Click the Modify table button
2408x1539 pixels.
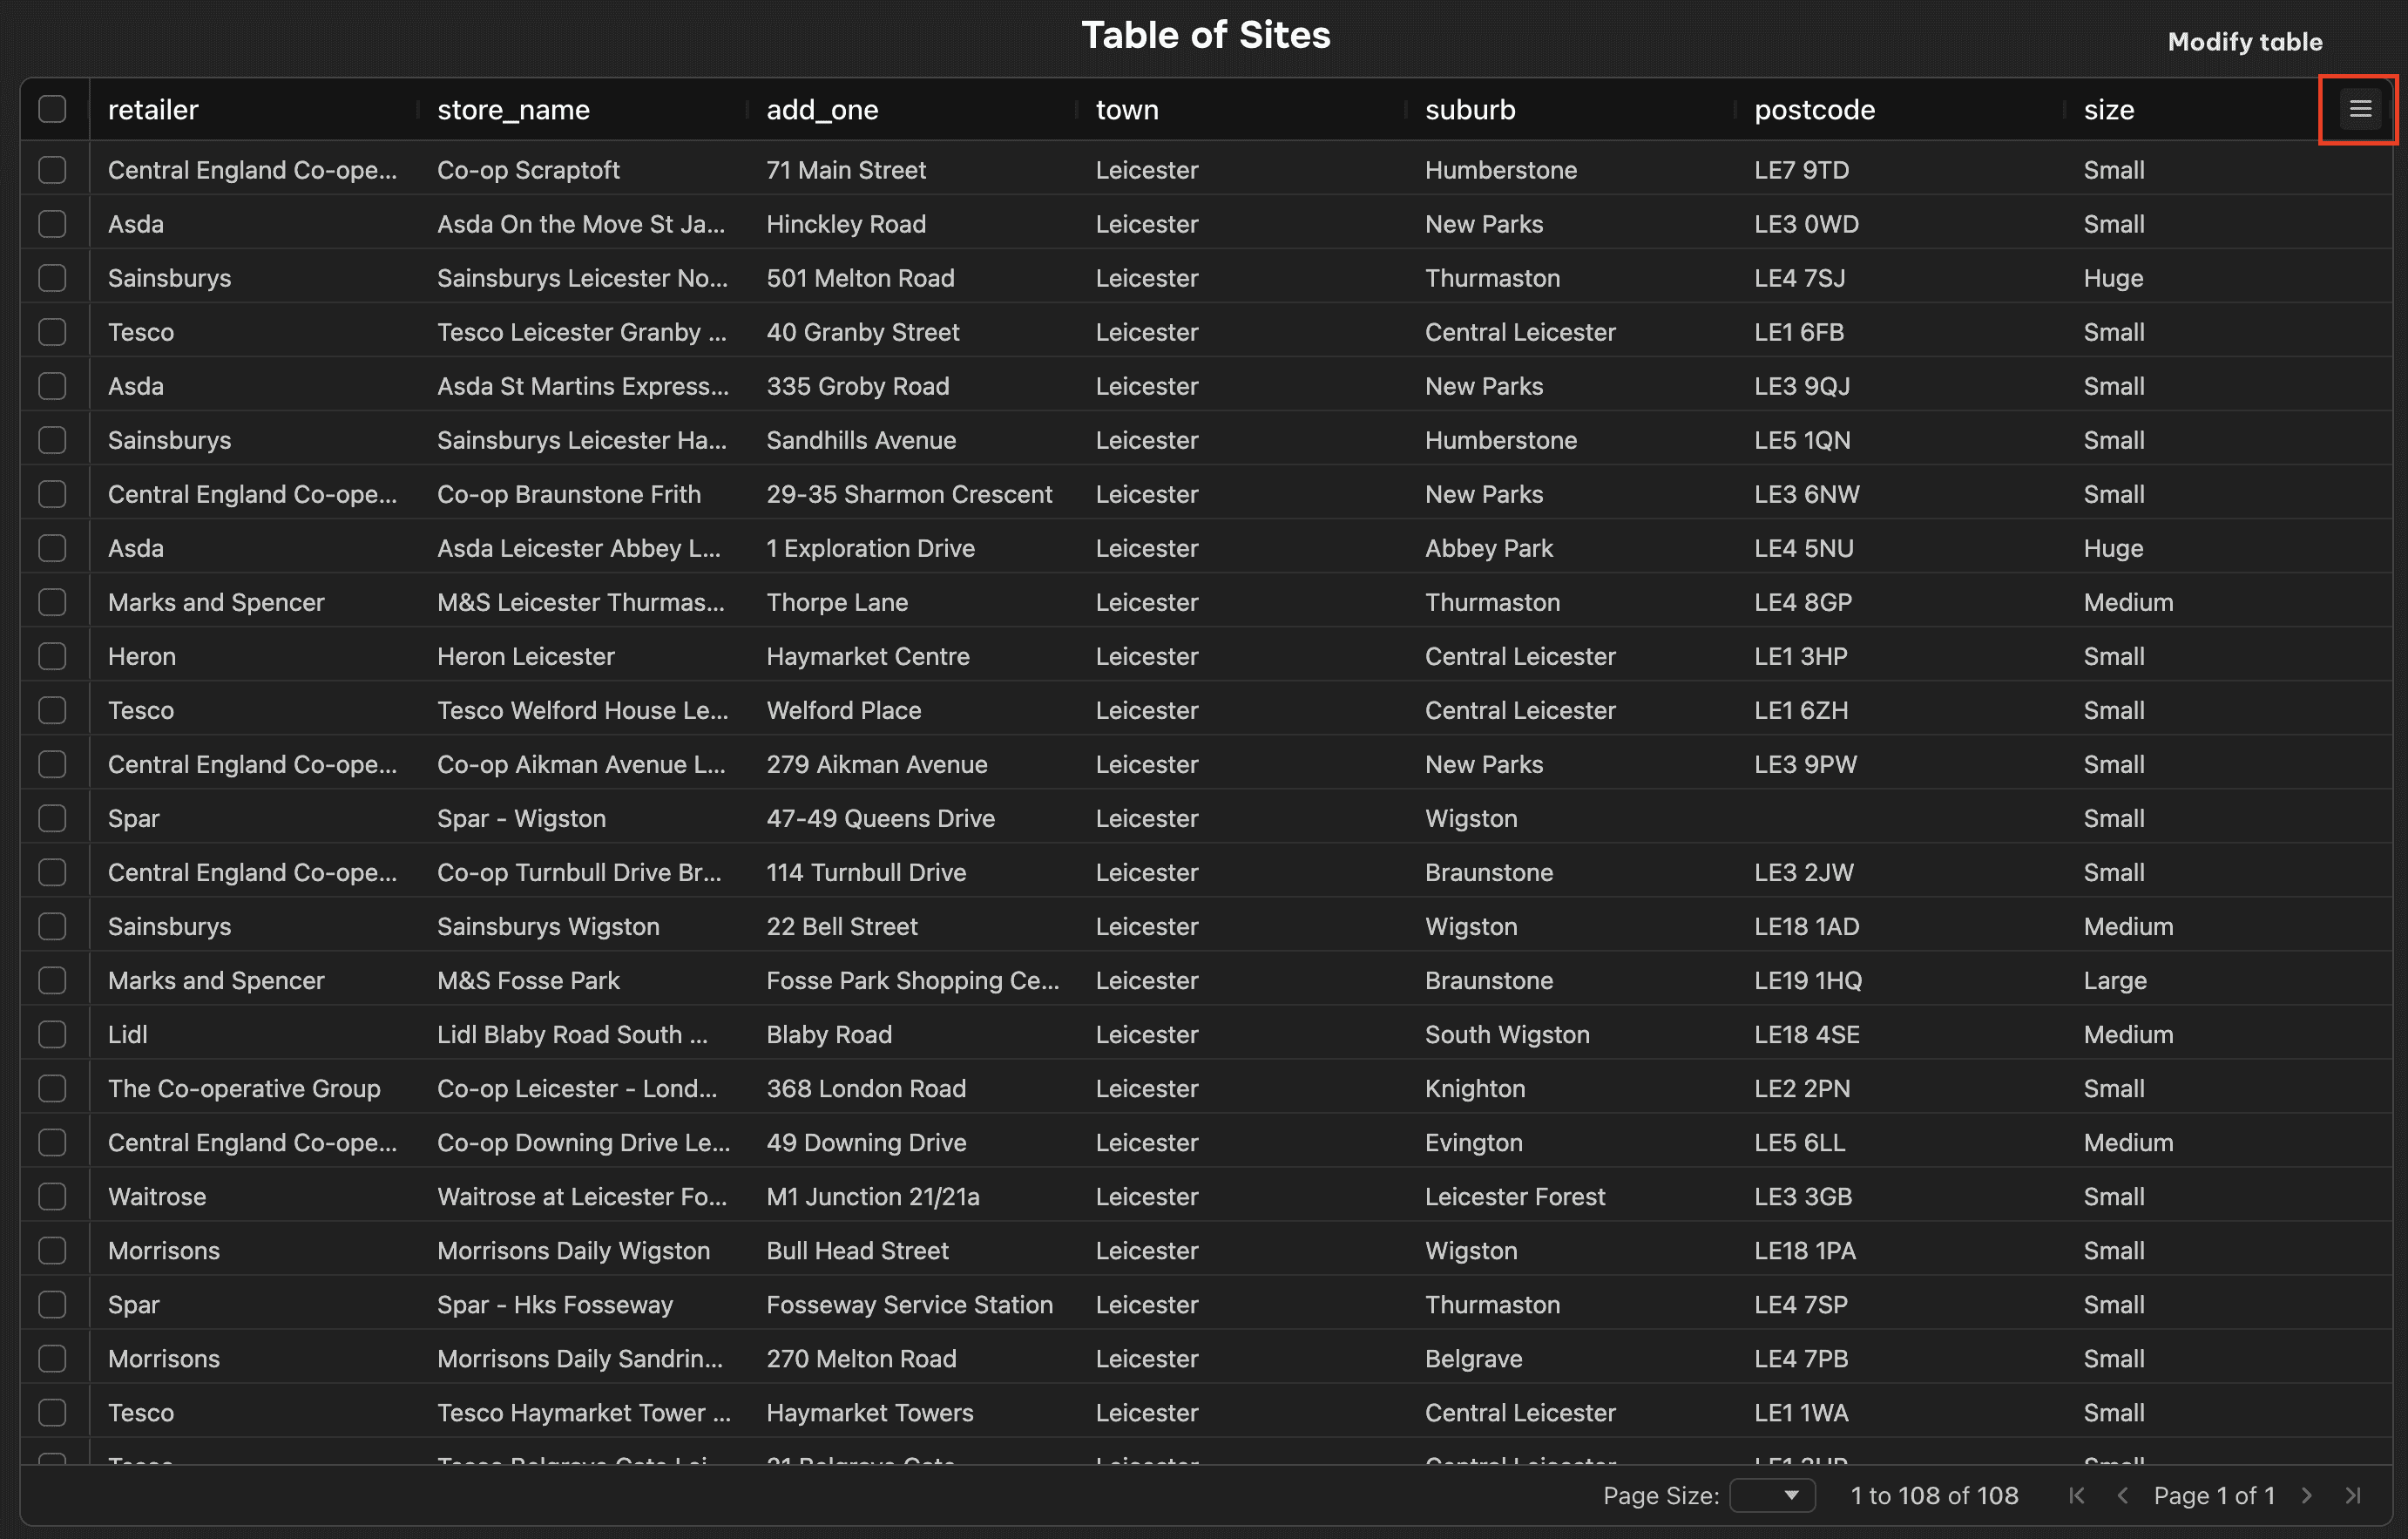pos(2244,42)
